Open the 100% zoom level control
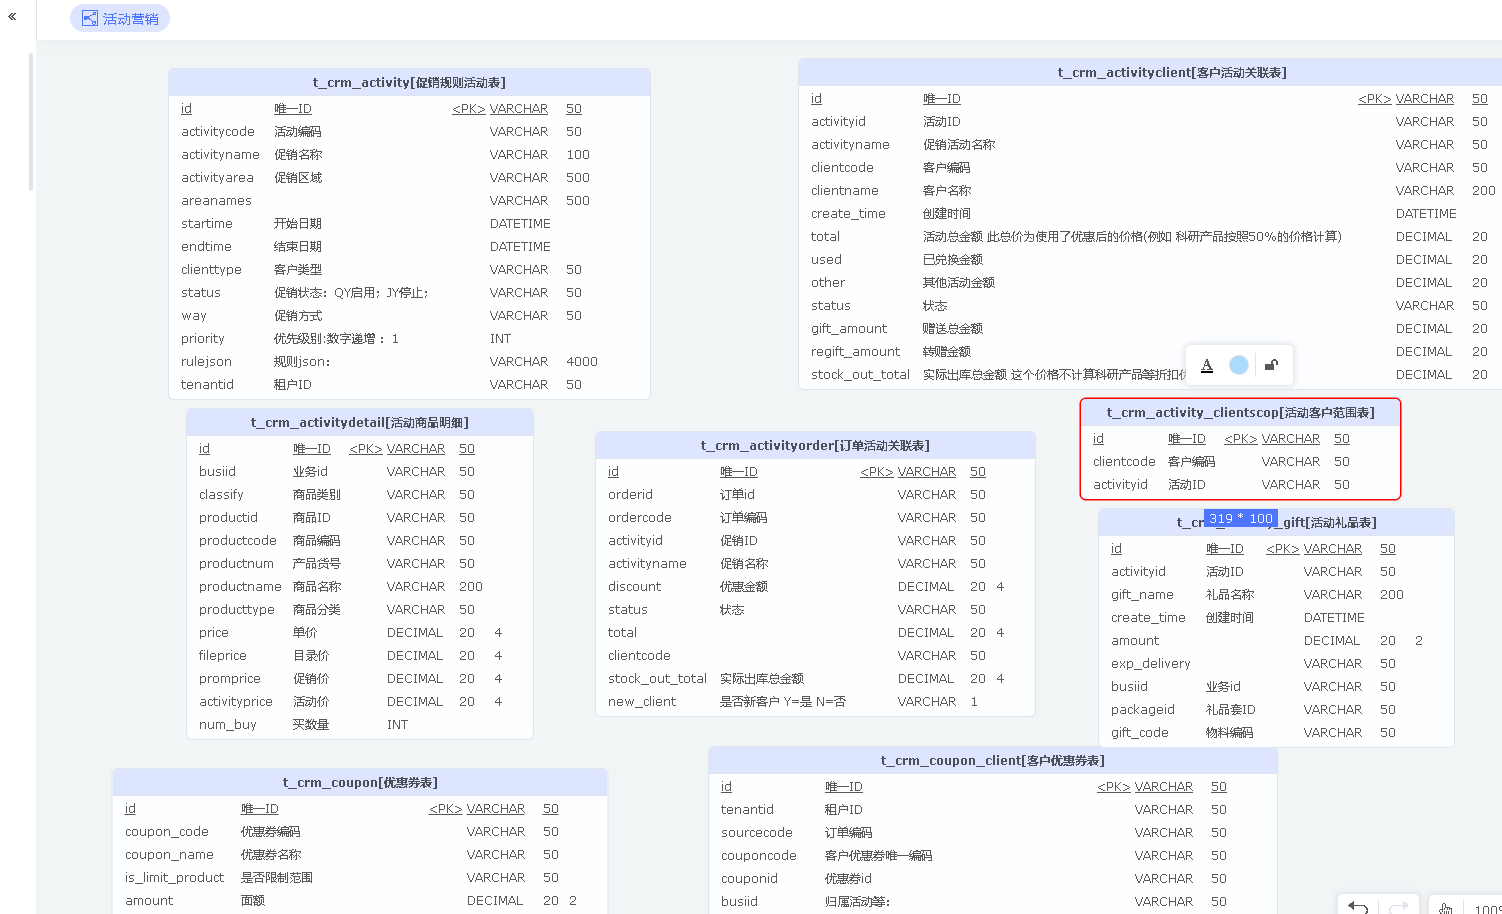The width and height of the screenshot is (1502, 914). pyautogui.click(x=1487, y=908)
